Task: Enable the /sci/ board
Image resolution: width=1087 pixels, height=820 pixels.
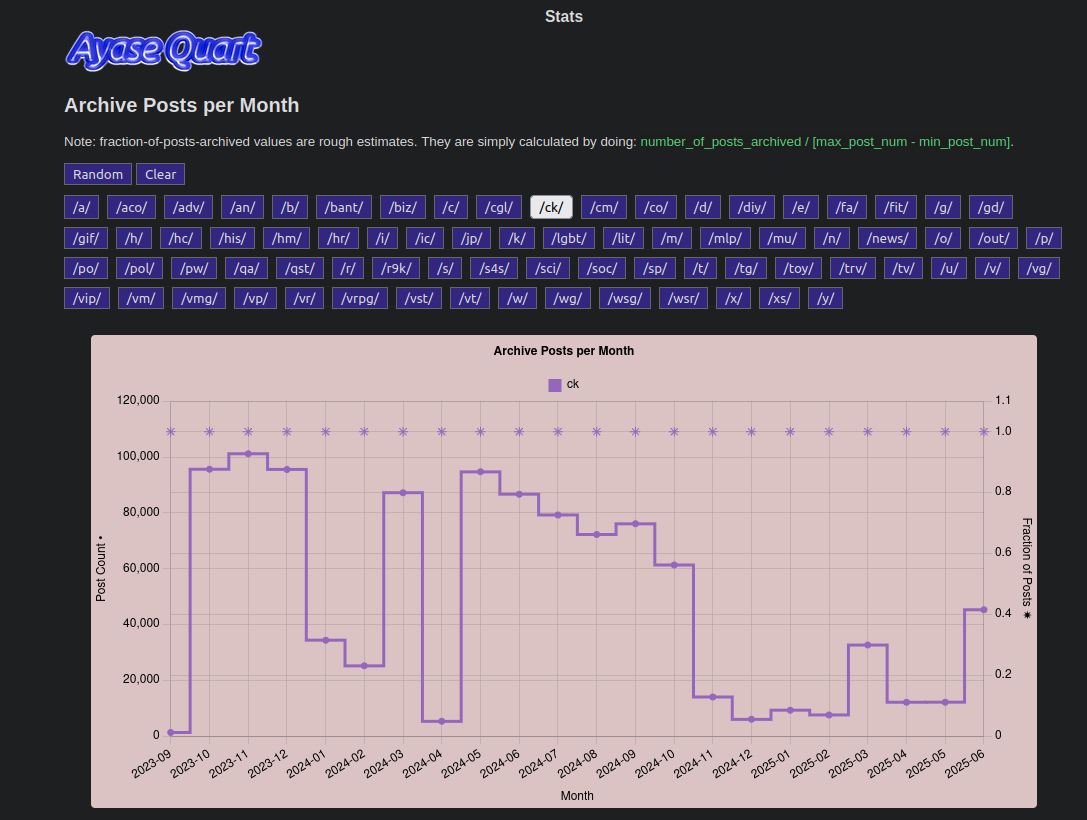Action: pyautogui.click(x=548, y=268)
